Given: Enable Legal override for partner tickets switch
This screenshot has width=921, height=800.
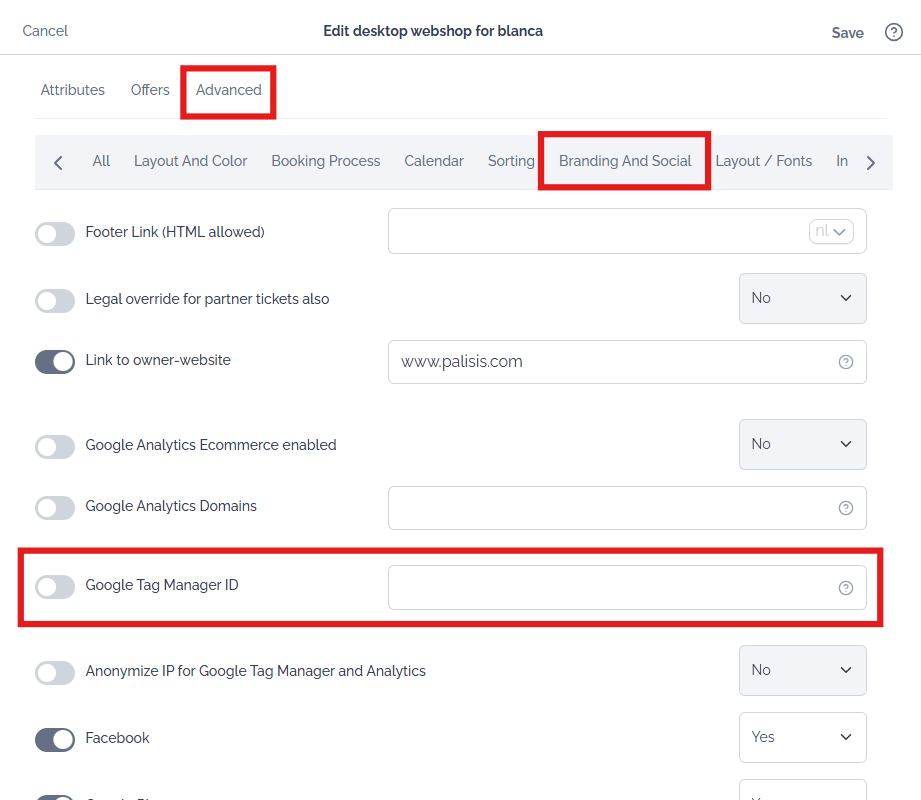Looking at the screenshot, I should tap(55, 301).
